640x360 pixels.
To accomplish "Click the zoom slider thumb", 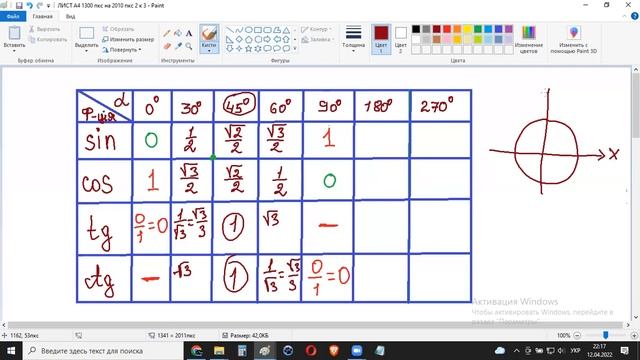I will point(606,335).
